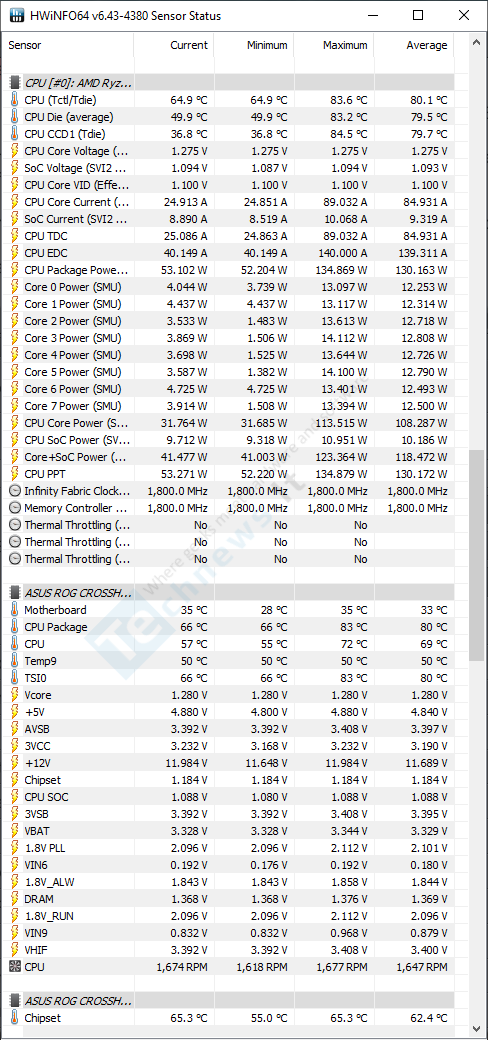Click the chip icon of CPU [#0] AMD Ryzen group
This screenshot has width=488, height=1040.
pos(15,83)
